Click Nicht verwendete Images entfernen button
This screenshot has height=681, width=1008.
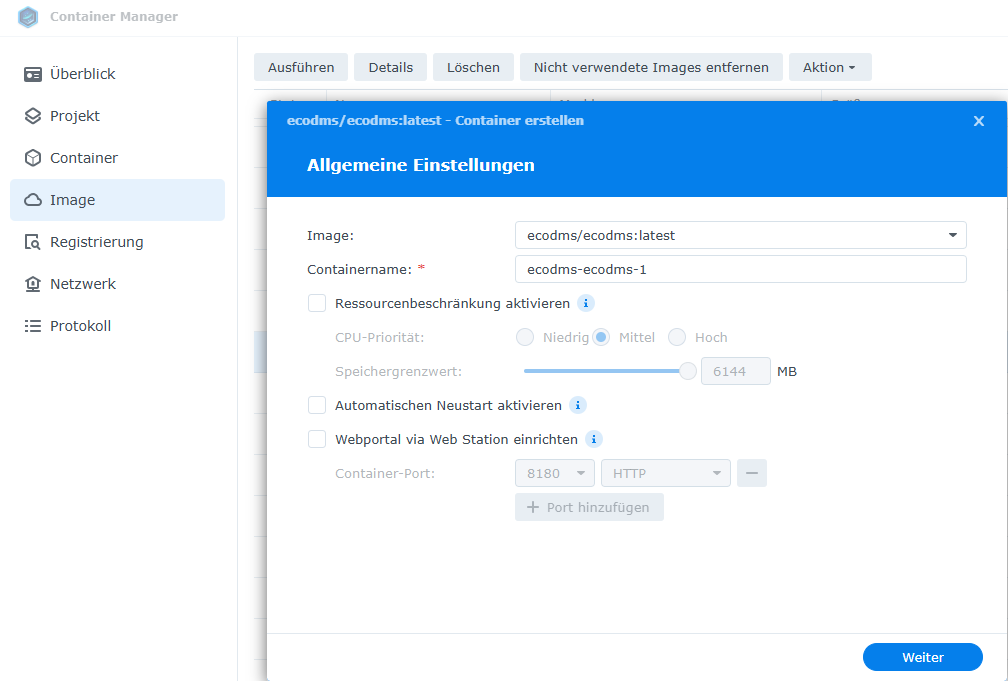click(x=651, y=67)
